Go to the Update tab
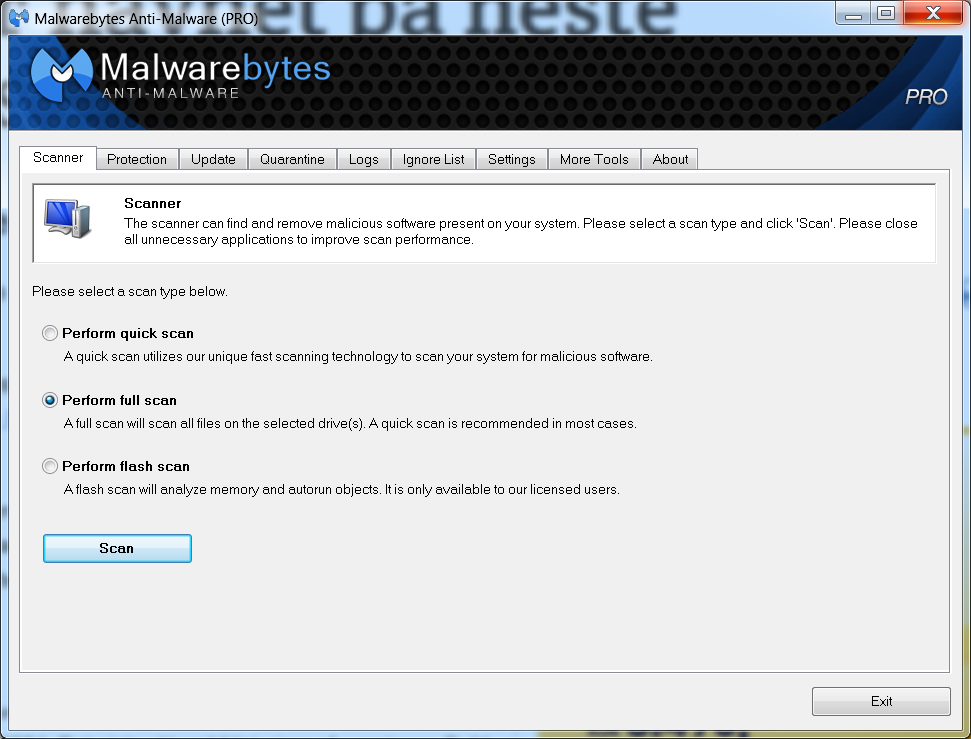971x739 pixels. 213,159
